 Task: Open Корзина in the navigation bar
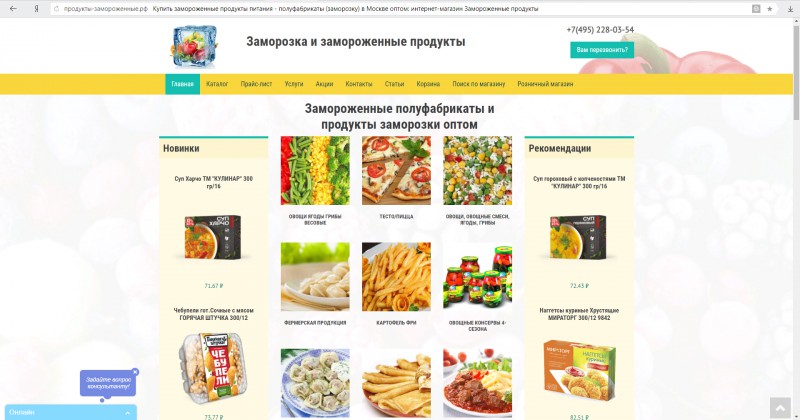coord(428,84)
